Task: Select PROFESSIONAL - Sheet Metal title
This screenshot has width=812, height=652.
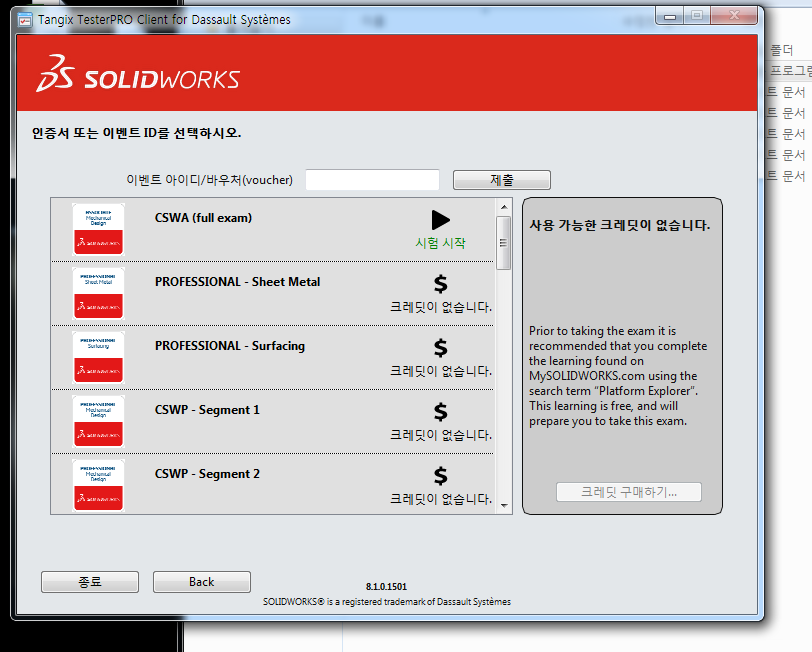Action: click(238, 282)
